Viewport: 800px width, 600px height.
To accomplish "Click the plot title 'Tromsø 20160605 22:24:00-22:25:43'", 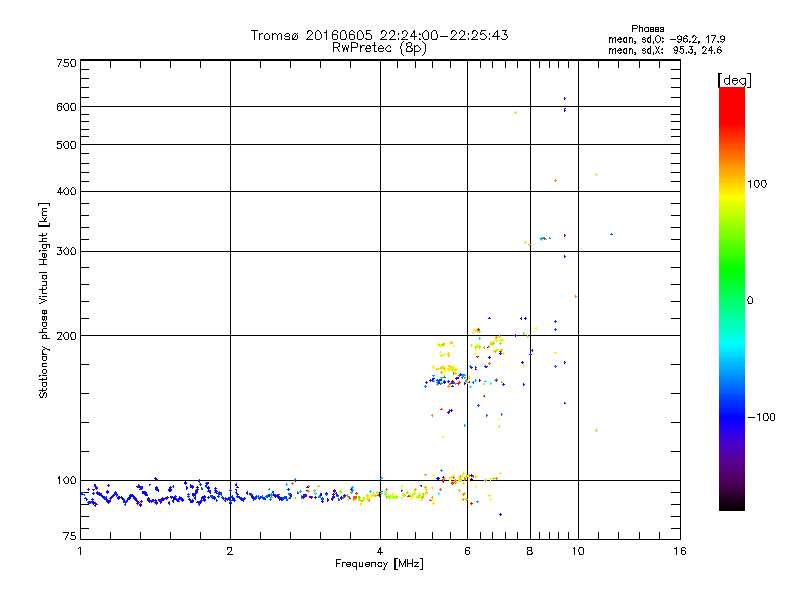I will (x=379, y=35).
